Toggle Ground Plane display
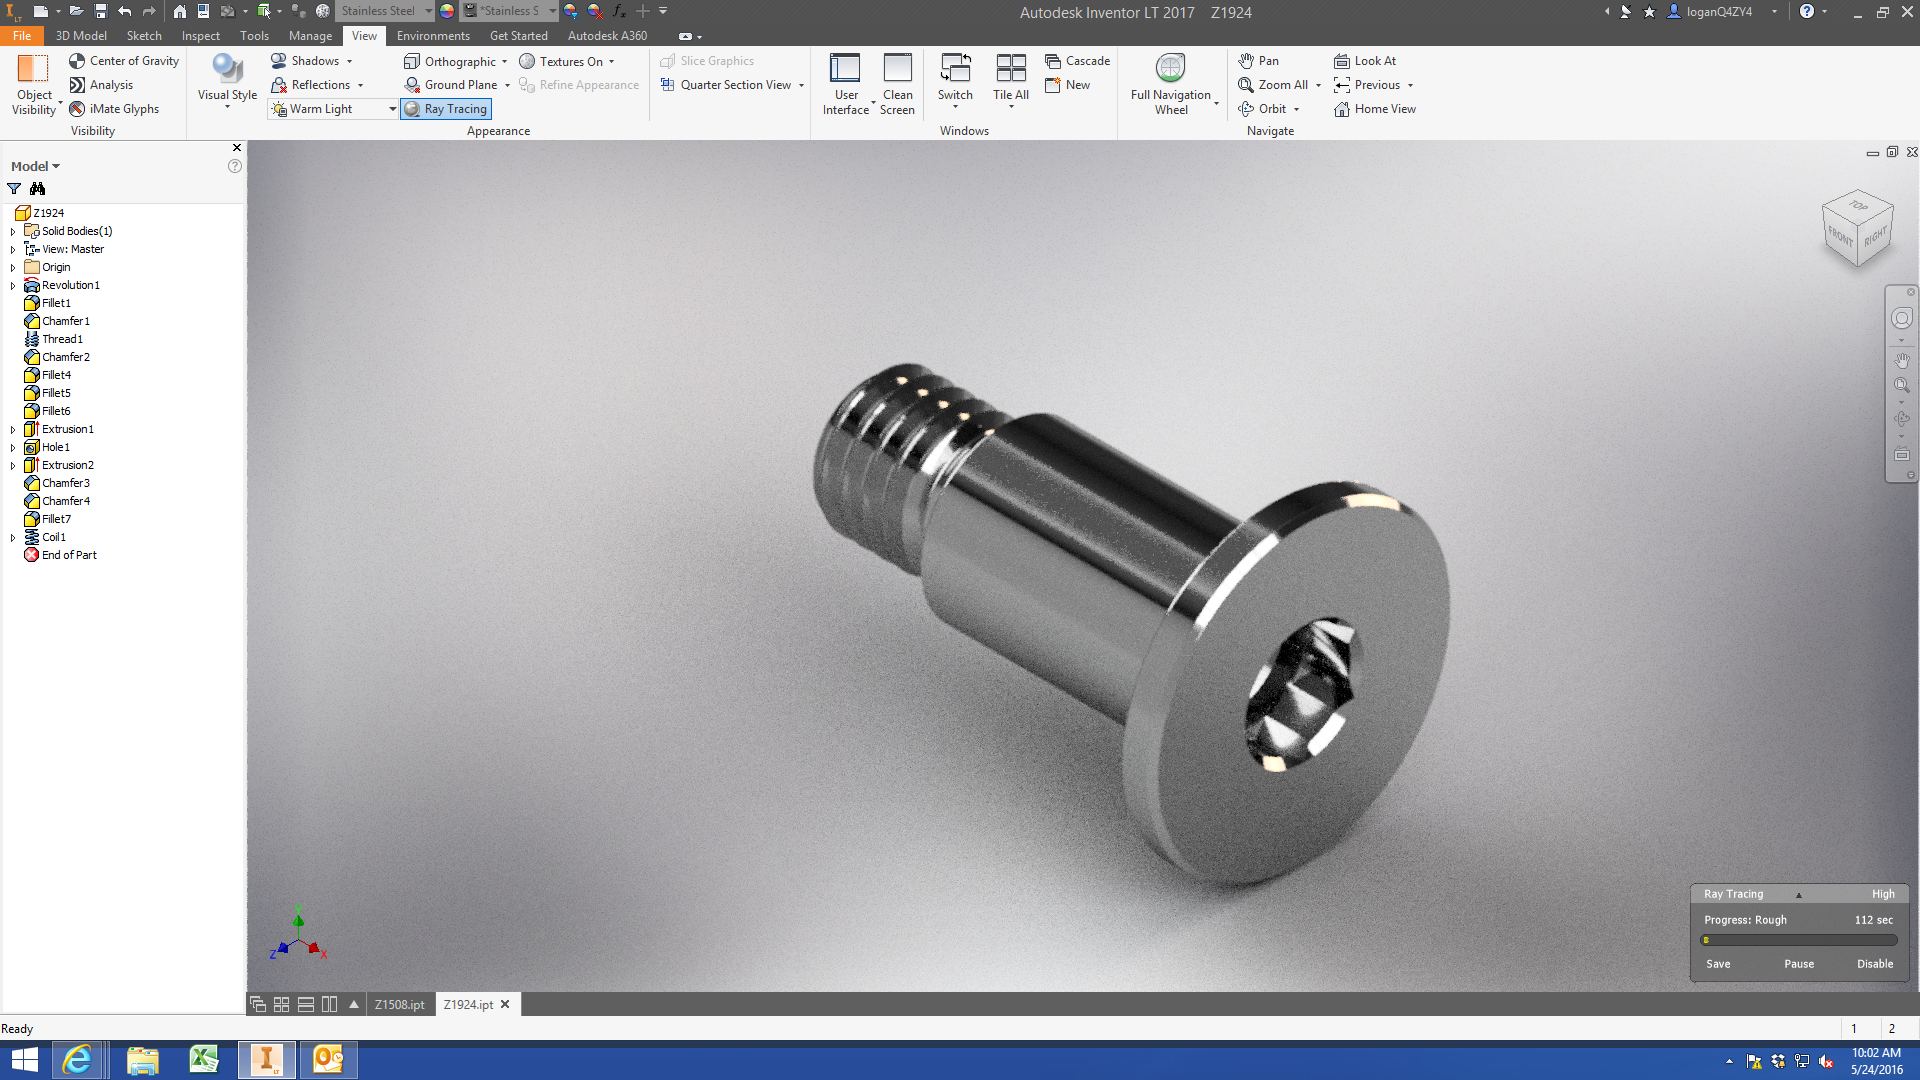The height and width of the screenshot is (1080, 1920). pyautogui.click(x=450, y=85)
